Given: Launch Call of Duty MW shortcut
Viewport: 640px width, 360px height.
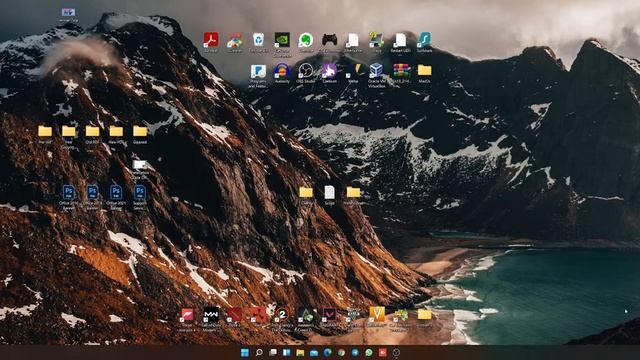Looking at the screenshot, I should pos(211,315).
